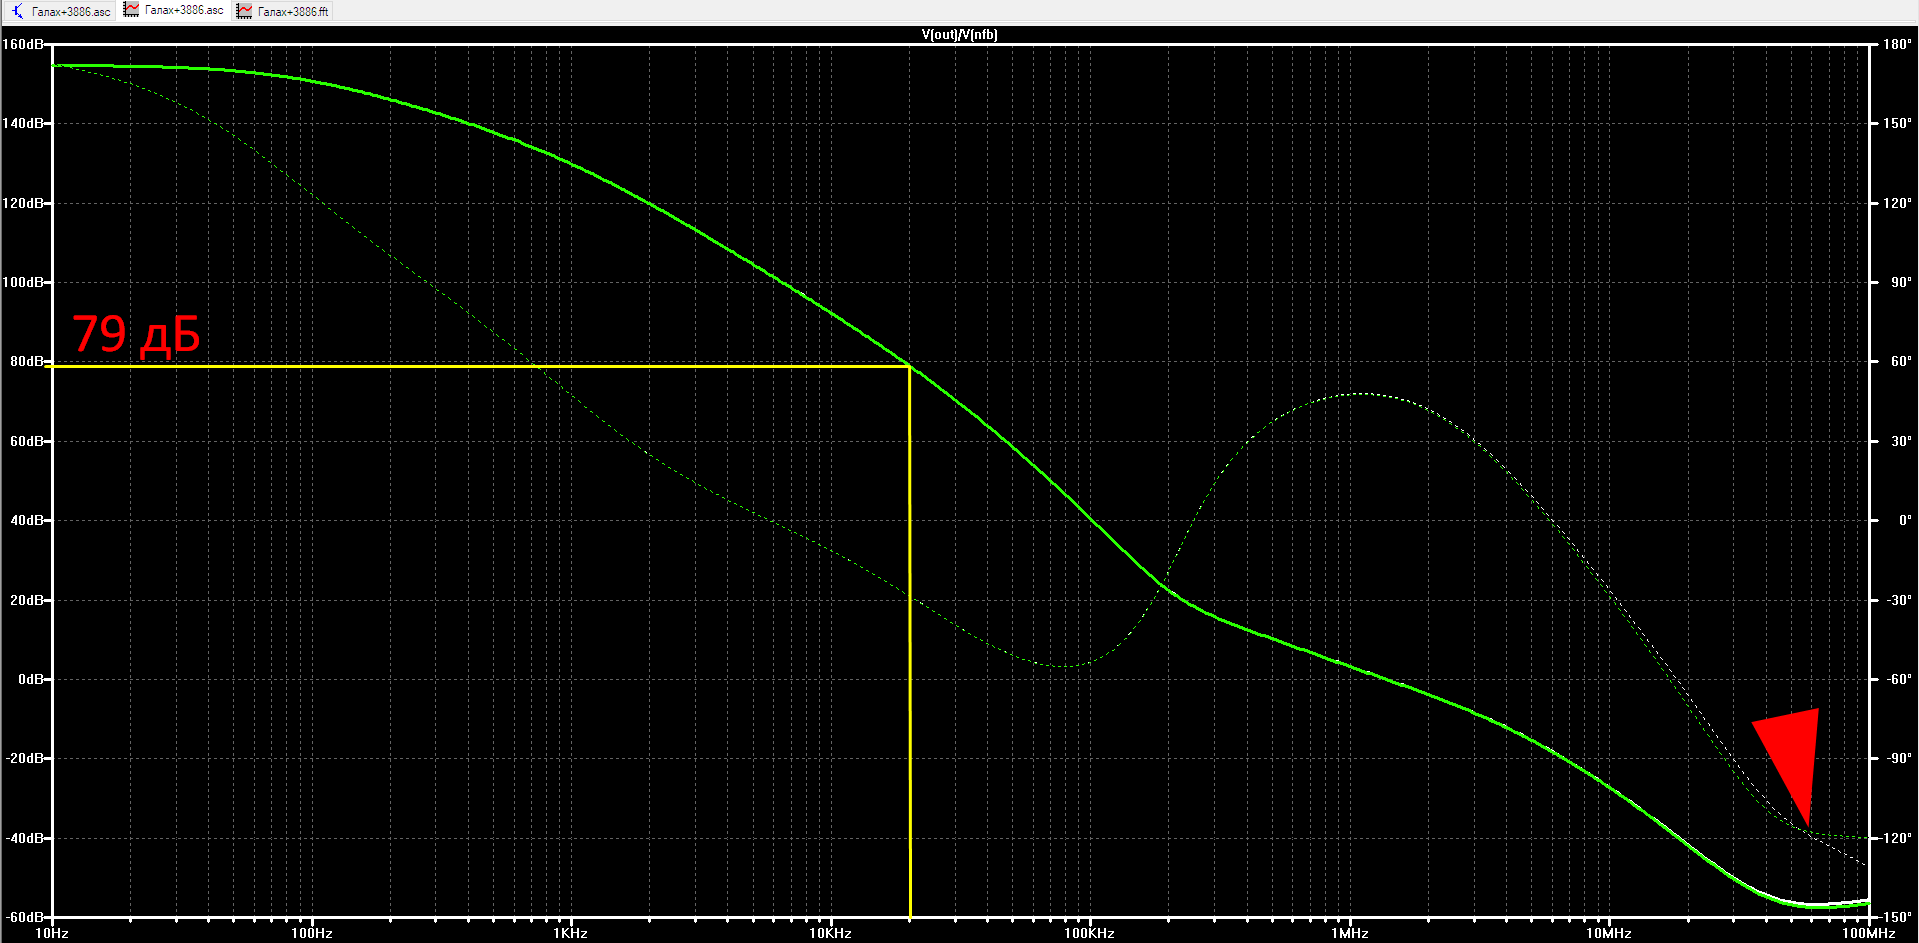1919x943 pixels.
Task: Click the -150° phase axis label
Action: click(1895, 917)
